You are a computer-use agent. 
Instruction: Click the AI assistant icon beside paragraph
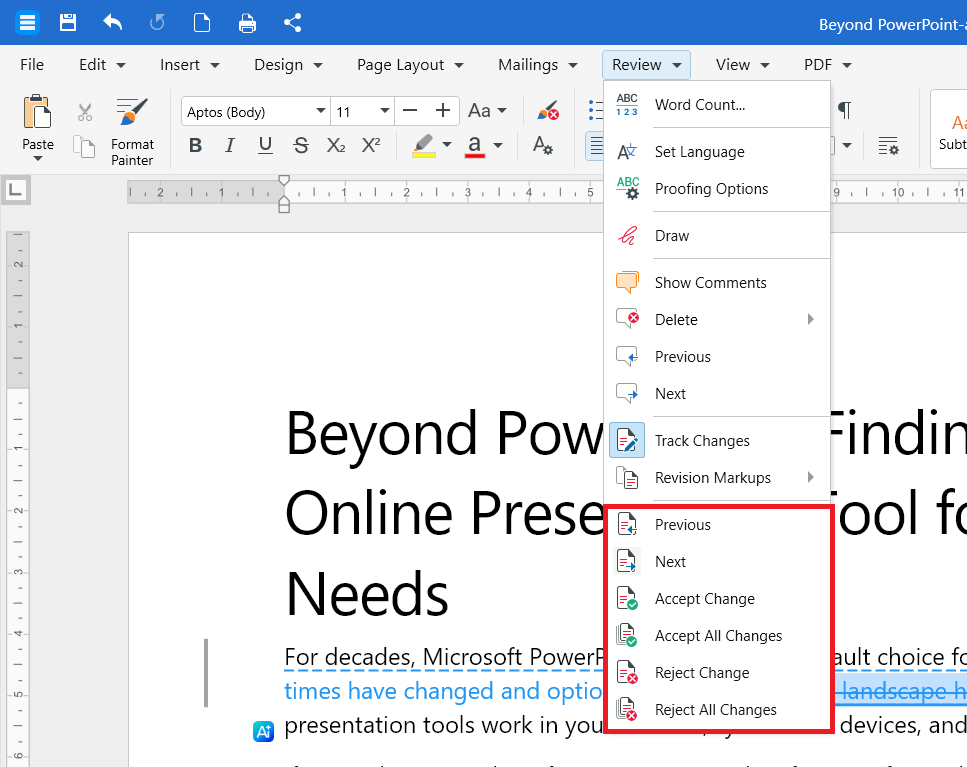point(263,731)
